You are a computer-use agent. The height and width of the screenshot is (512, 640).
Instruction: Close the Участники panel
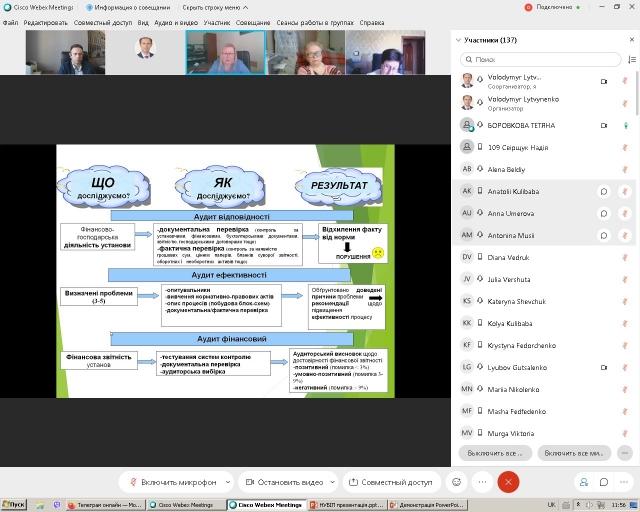pyautogui.click(x=632, y=40)
